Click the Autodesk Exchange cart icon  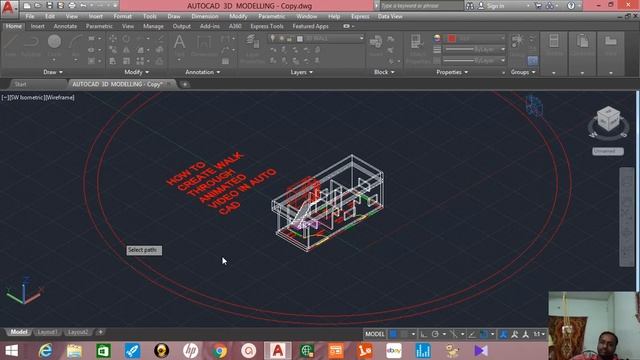[x=538, y=5]
